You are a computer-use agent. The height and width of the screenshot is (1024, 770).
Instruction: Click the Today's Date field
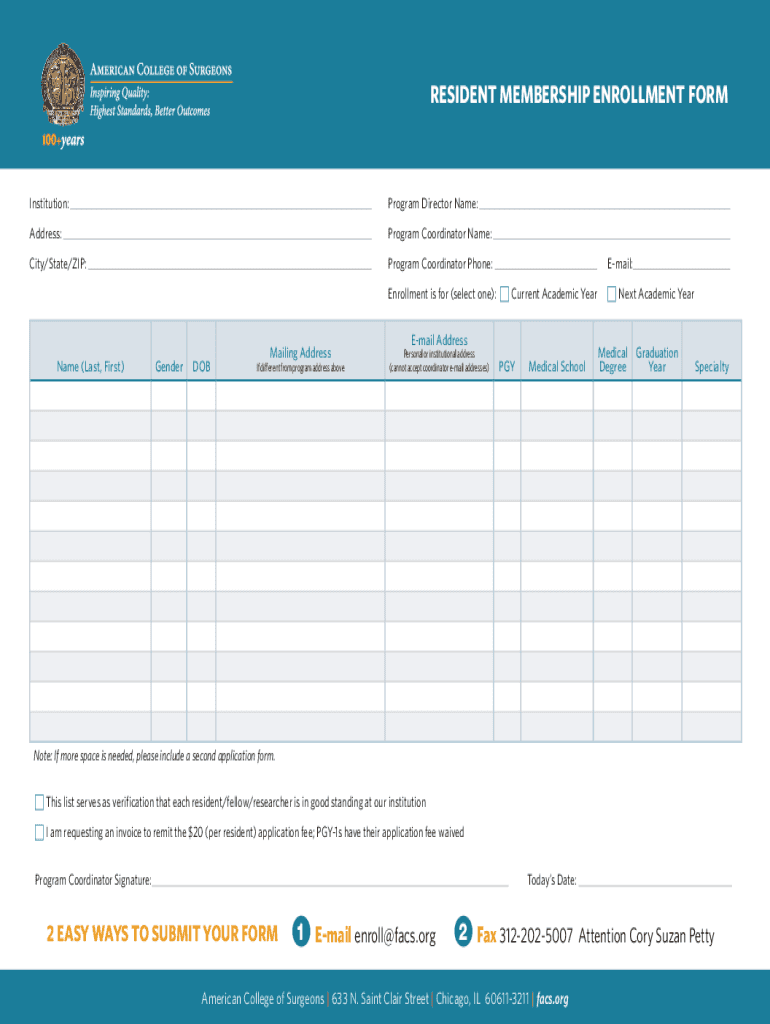(655, 880)
